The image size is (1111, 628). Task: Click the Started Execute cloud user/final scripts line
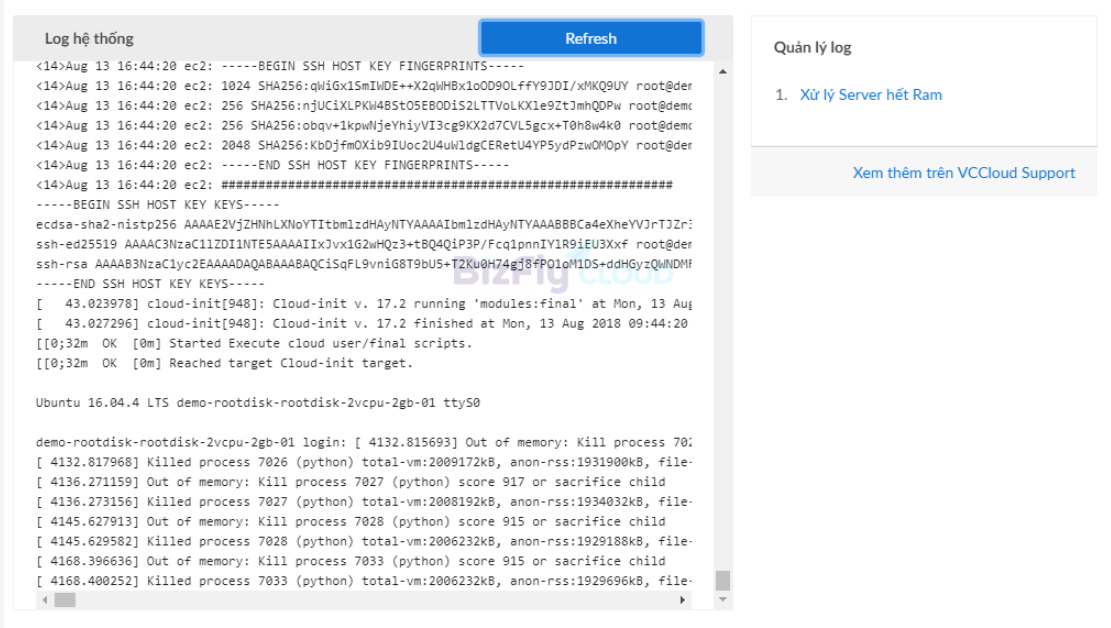tap(254, 343)
